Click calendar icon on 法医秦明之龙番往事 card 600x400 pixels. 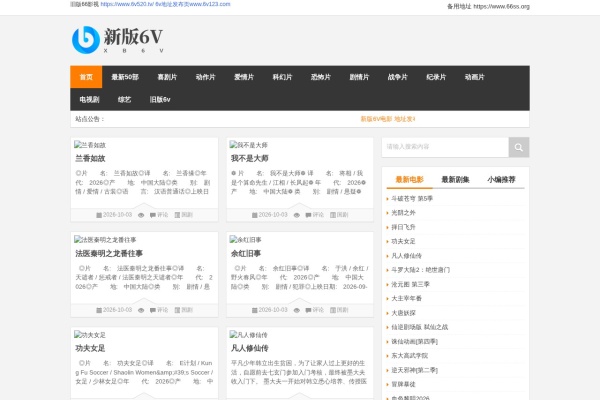point(99,310)
